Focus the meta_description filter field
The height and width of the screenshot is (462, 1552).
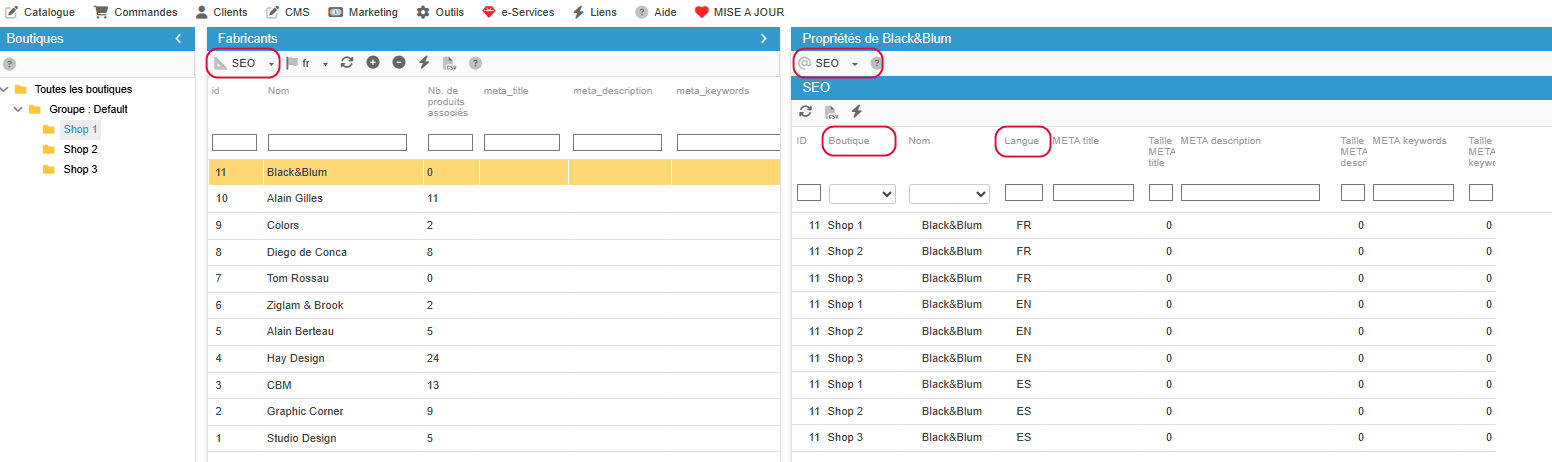(618, 142)
